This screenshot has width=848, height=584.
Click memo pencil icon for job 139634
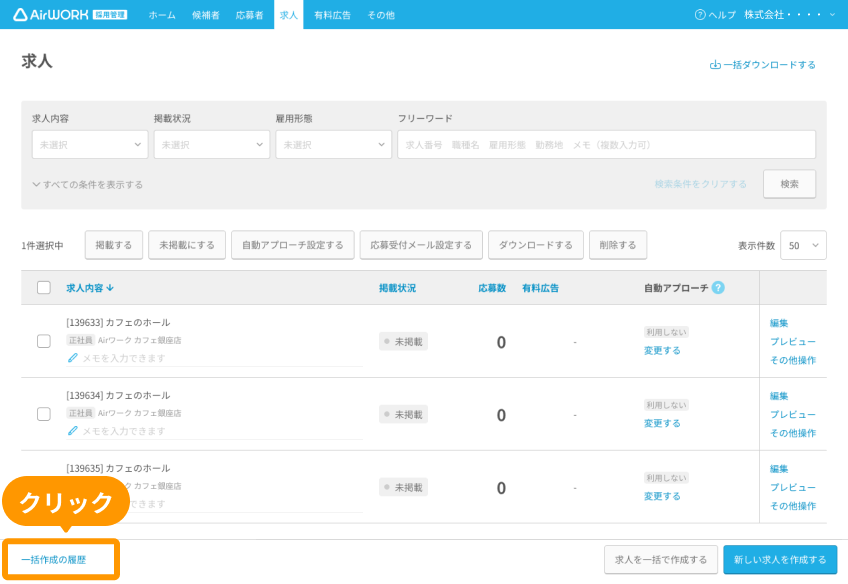(x=72, y=431)
